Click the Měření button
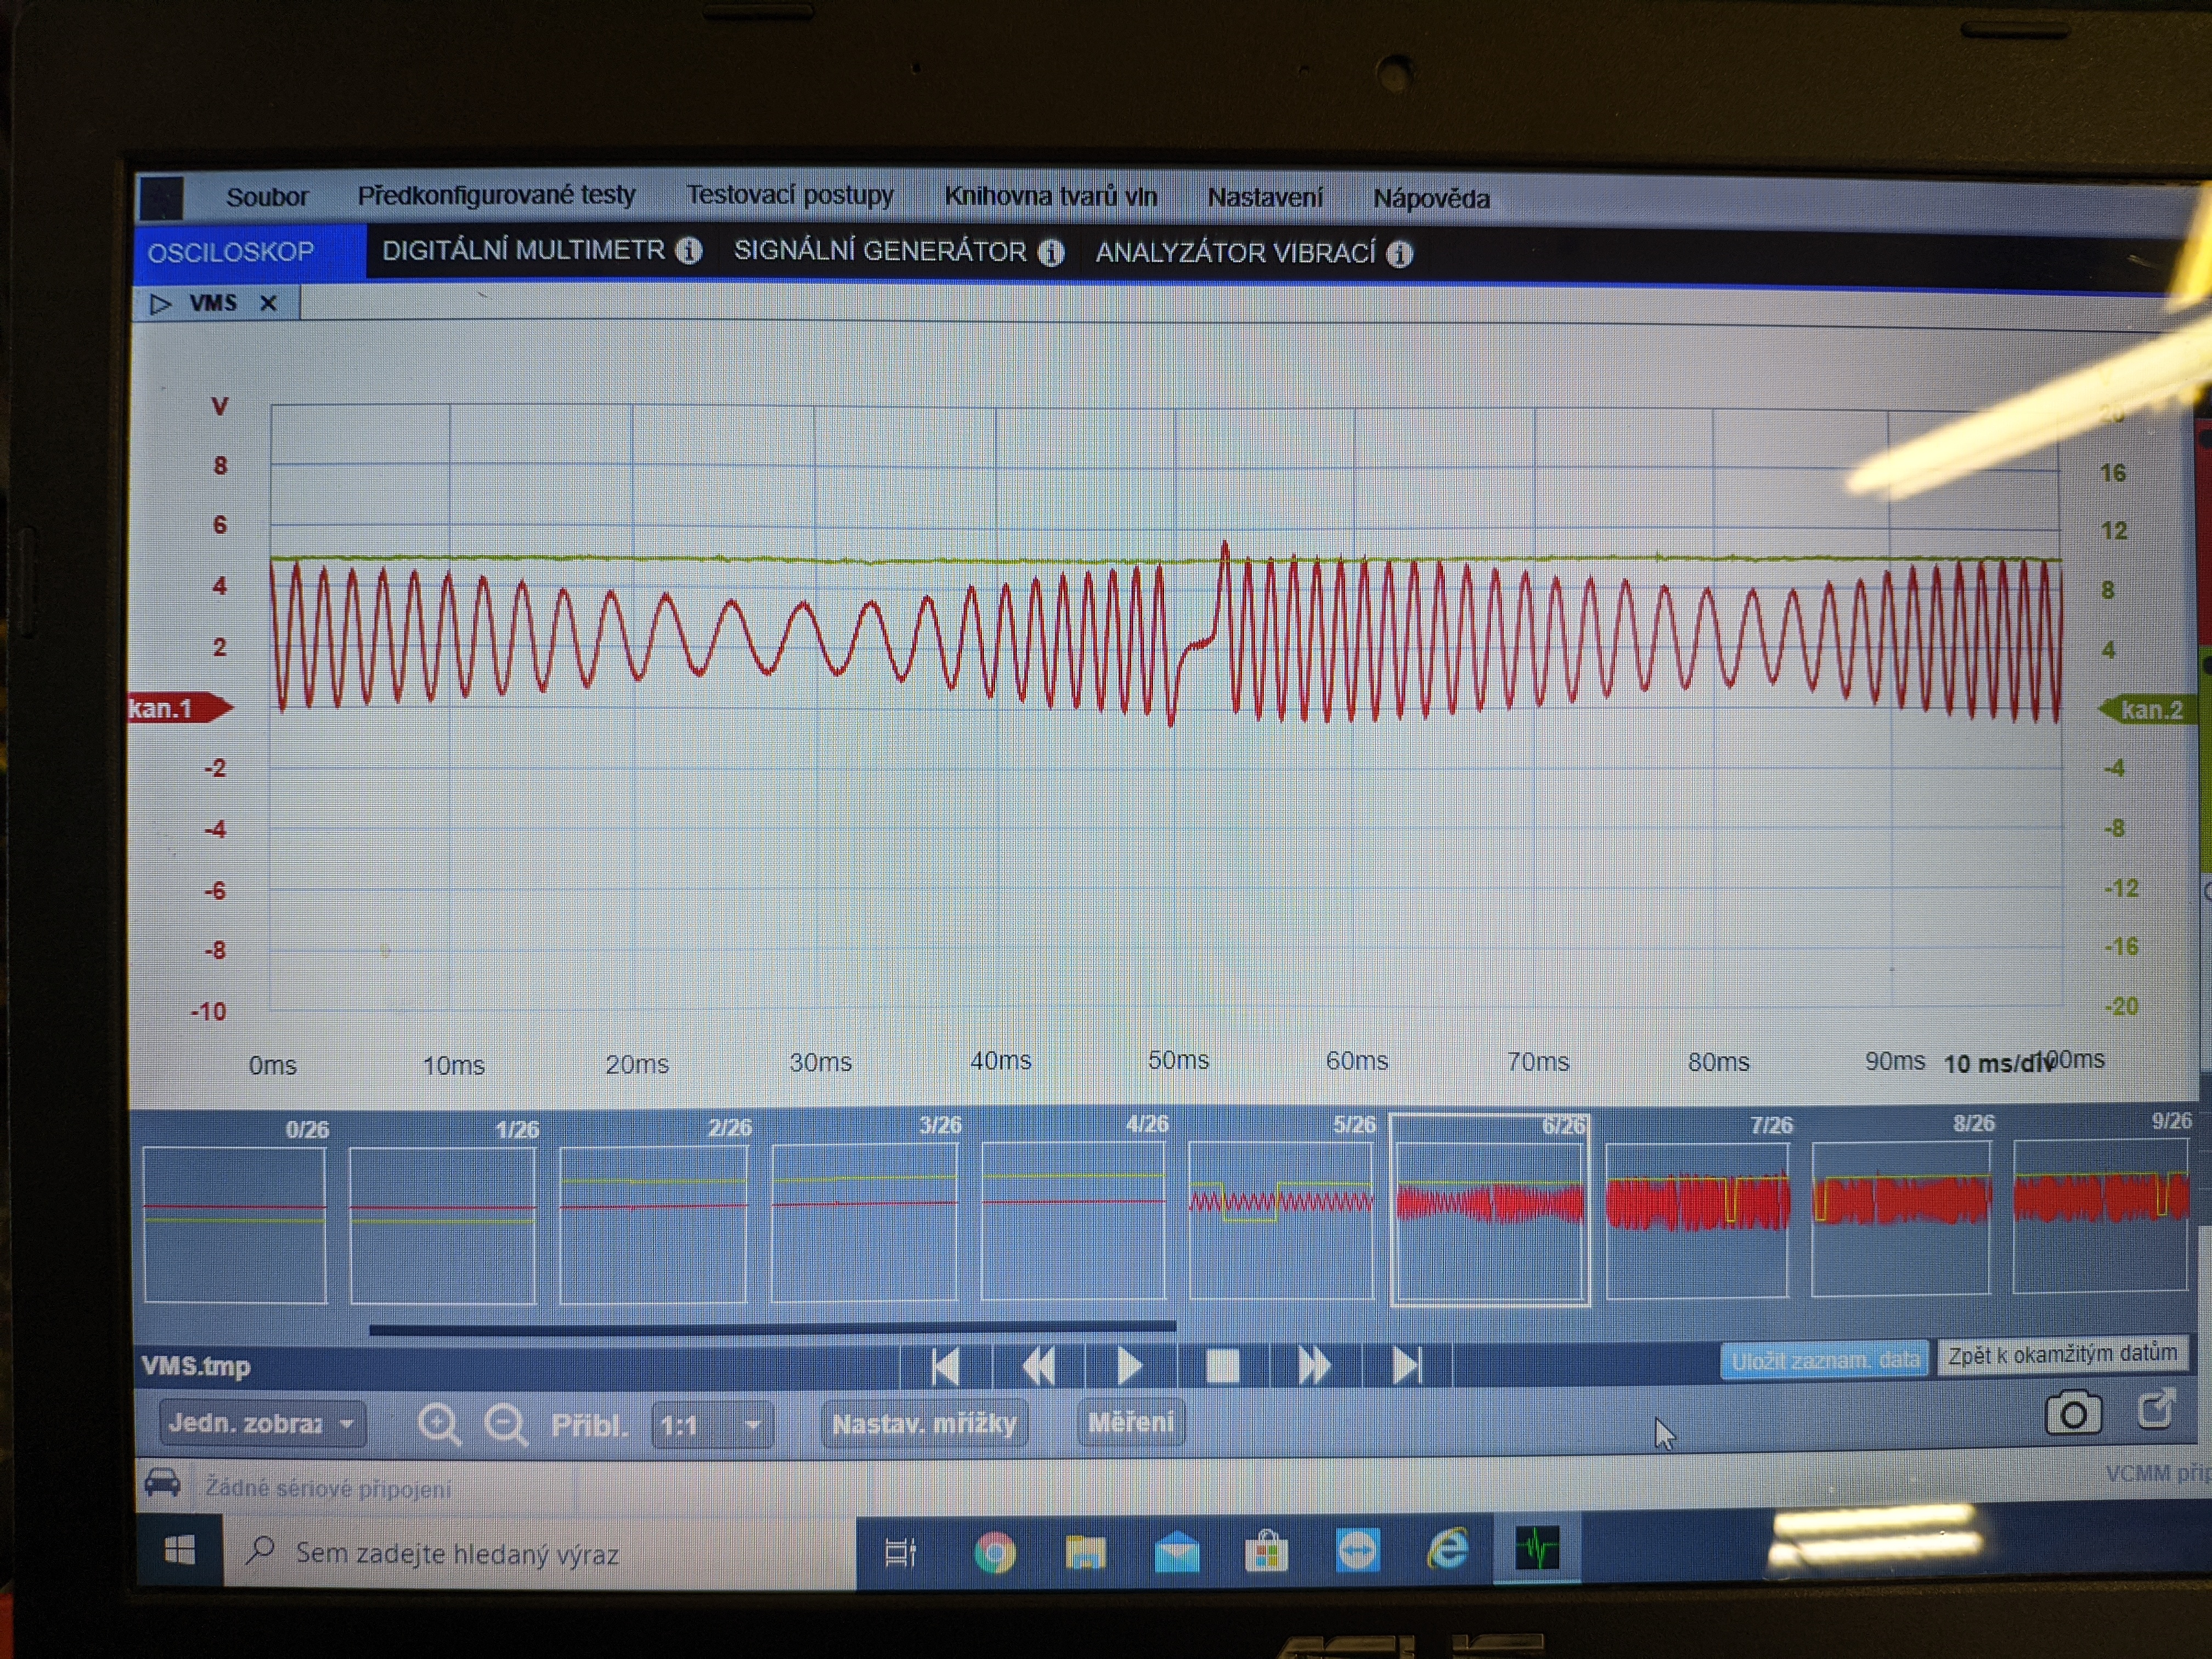2212x1659 pixels. [1130, 1422]
